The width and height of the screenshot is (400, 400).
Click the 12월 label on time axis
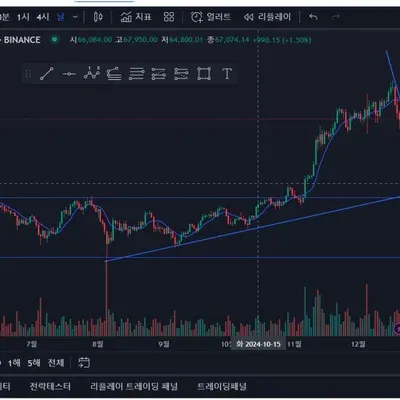(x=358, y=344)
